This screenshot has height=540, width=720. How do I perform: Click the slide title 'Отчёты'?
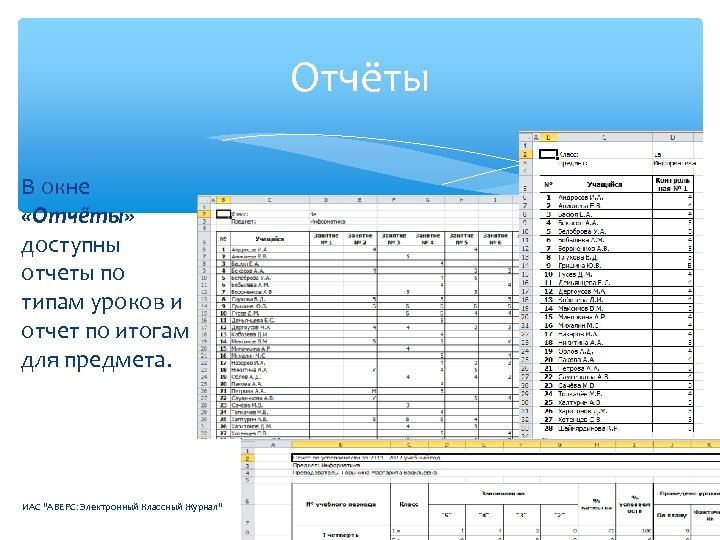[360, 77]
